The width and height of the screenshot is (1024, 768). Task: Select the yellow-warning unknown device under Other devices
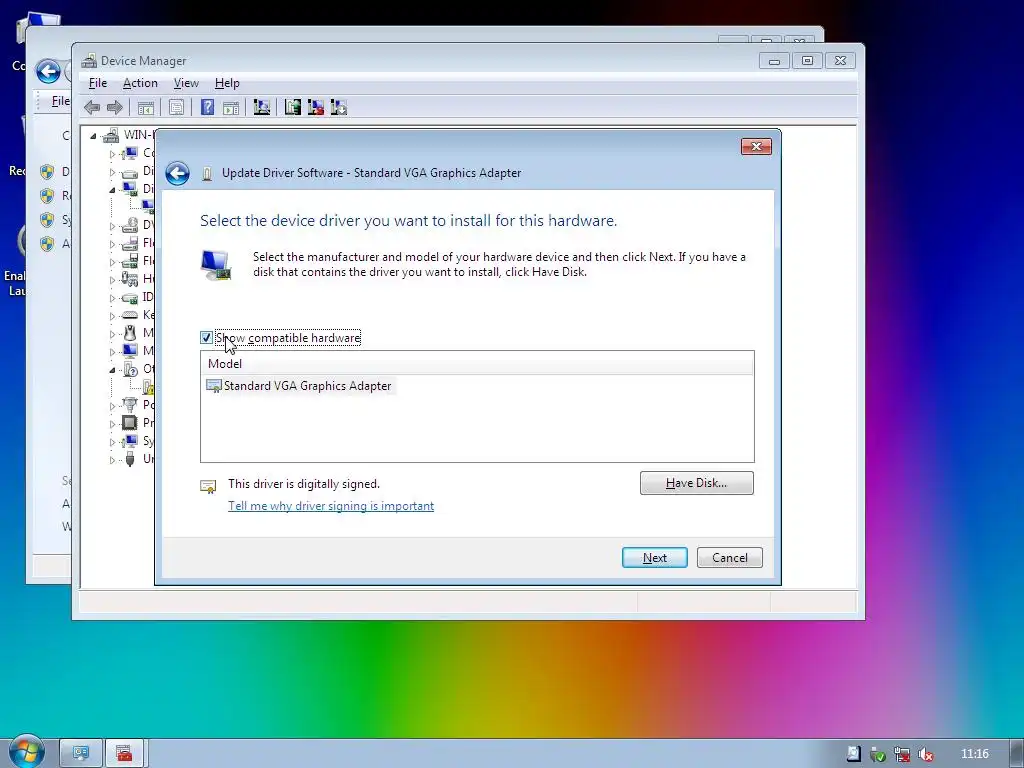point(148,387)
